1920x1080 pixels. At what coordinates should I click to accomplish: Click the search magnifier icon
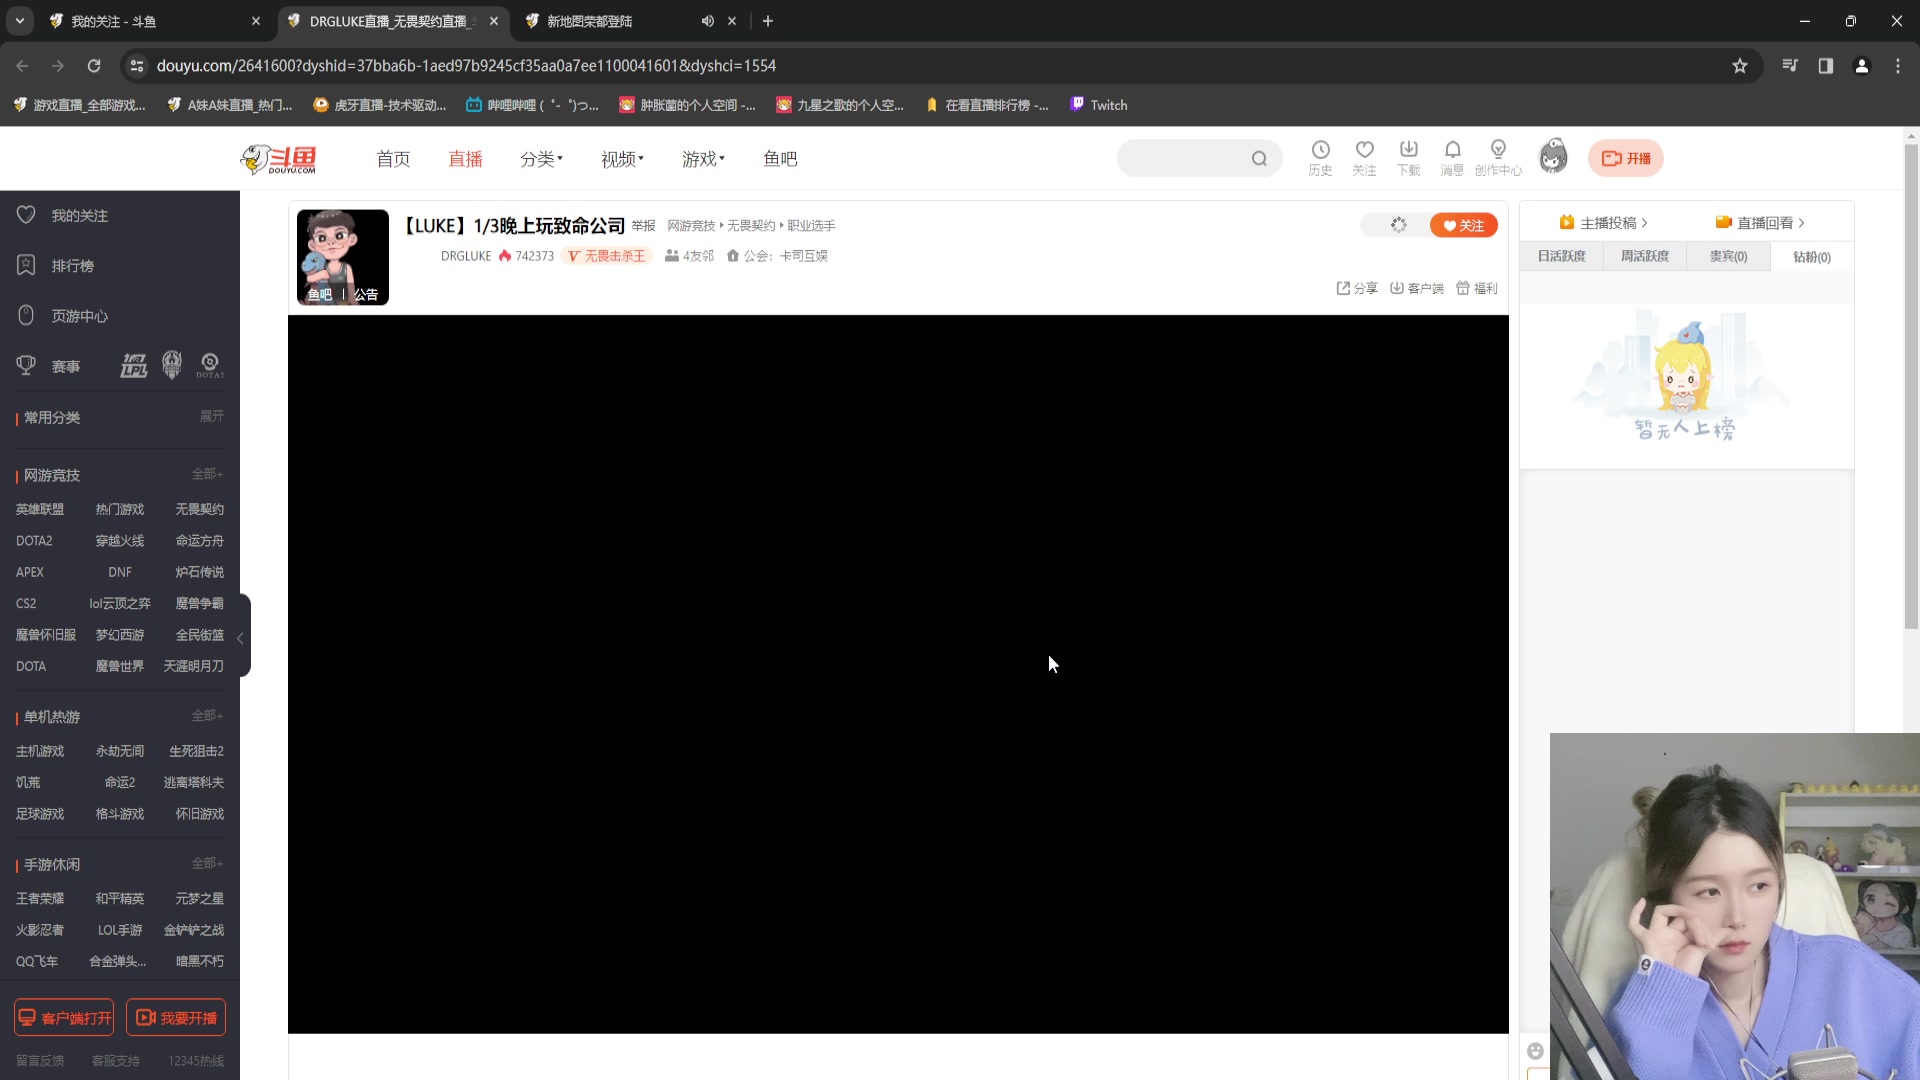coord(1259,158)
